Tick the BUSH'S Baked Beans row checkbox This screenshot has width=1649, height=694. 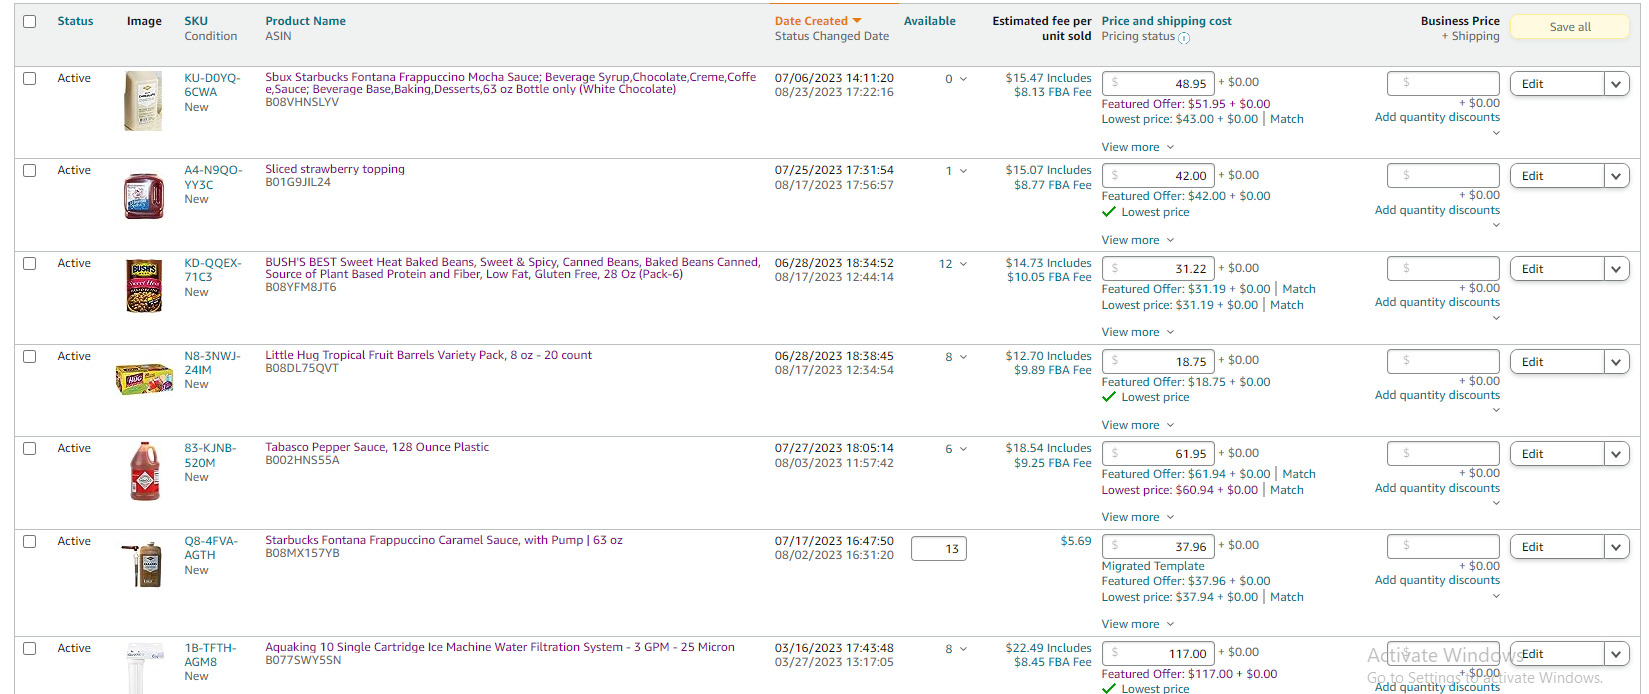30,263
